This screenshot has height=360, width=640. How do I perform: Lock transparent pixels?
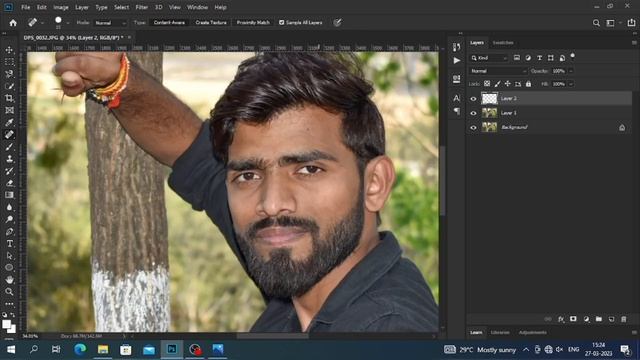487,84
